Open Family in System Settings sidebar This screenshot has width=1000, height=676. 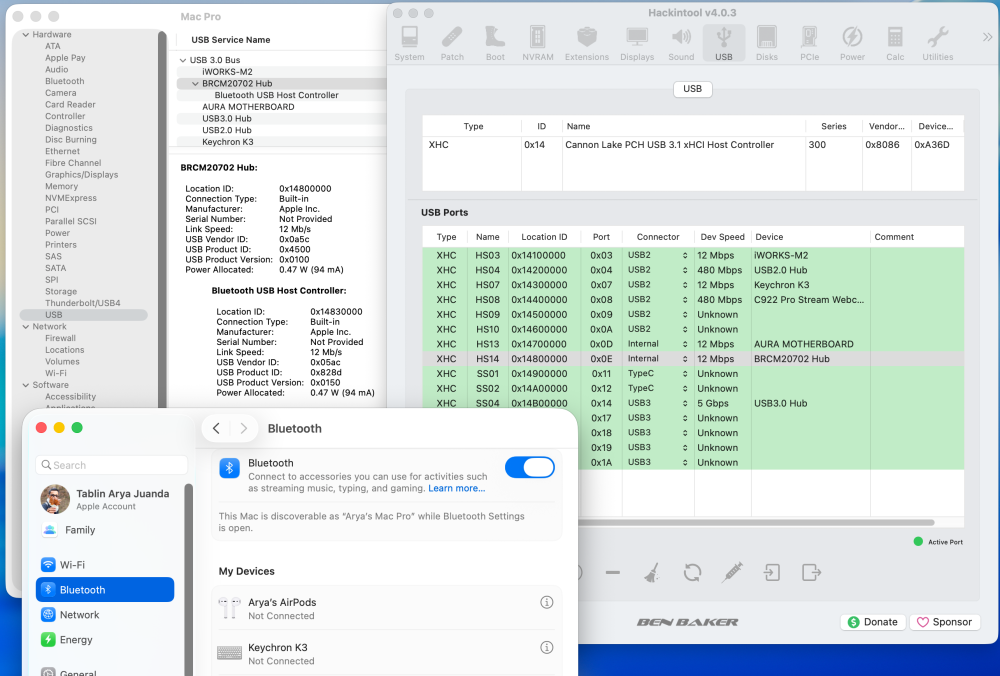coord(105,530)
